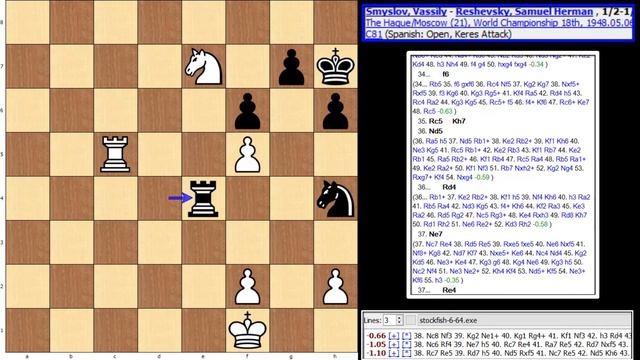
Task: Select the white pawn on h2
Action: tap(335, 287)
